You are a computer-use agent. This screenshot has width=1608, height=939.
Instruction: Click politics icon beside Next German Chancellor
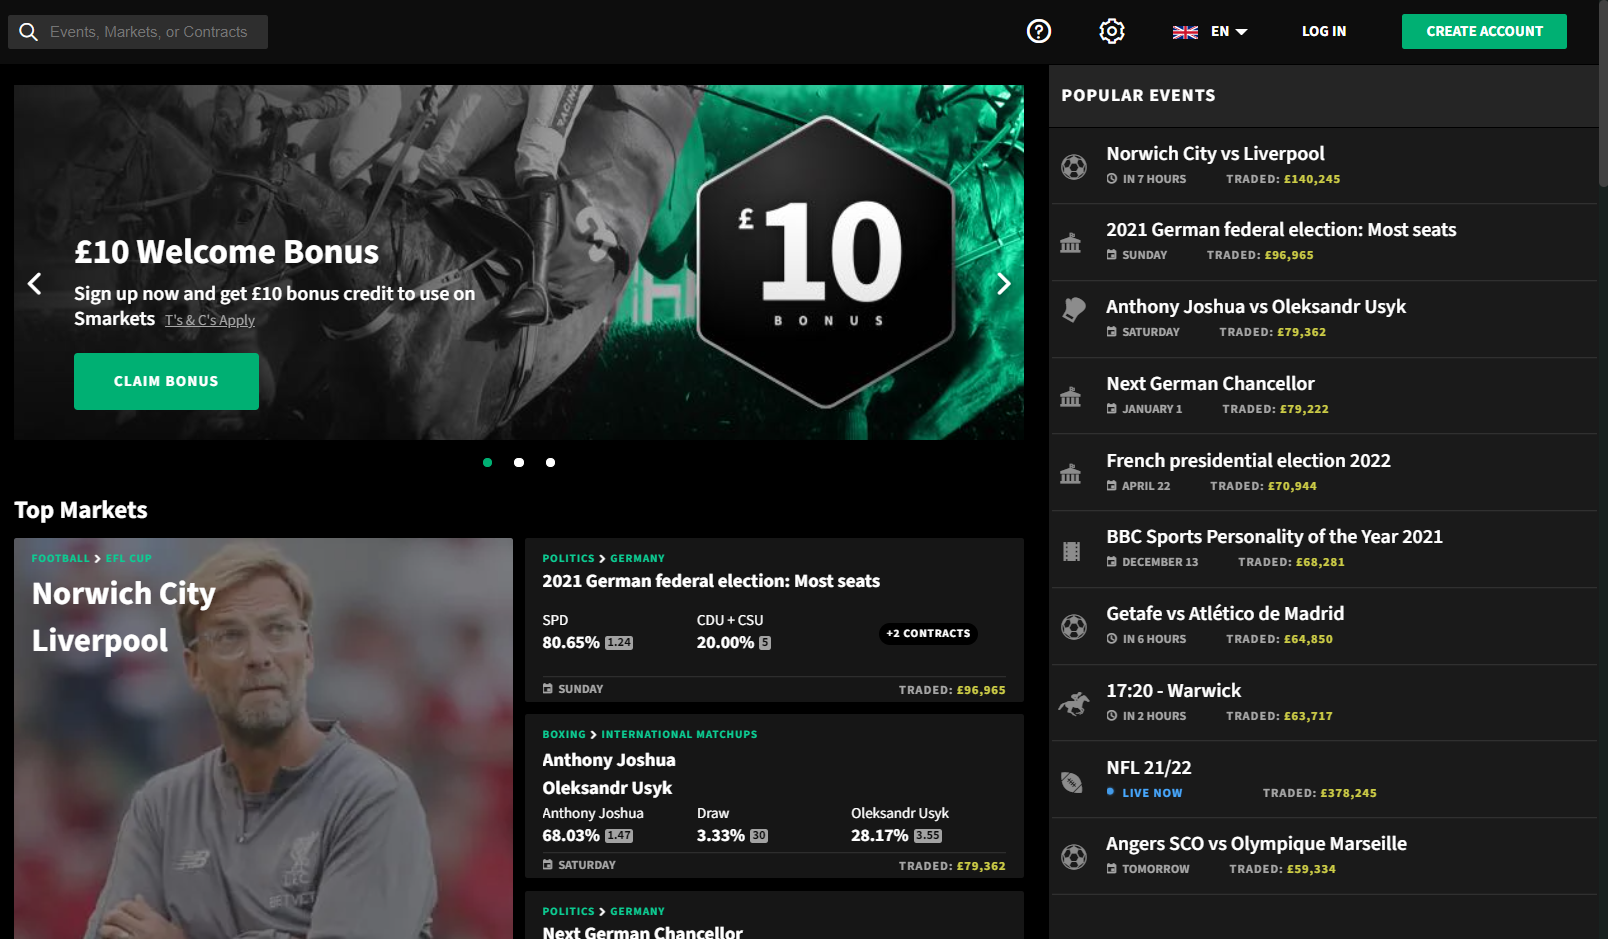tap(1071, 397)
